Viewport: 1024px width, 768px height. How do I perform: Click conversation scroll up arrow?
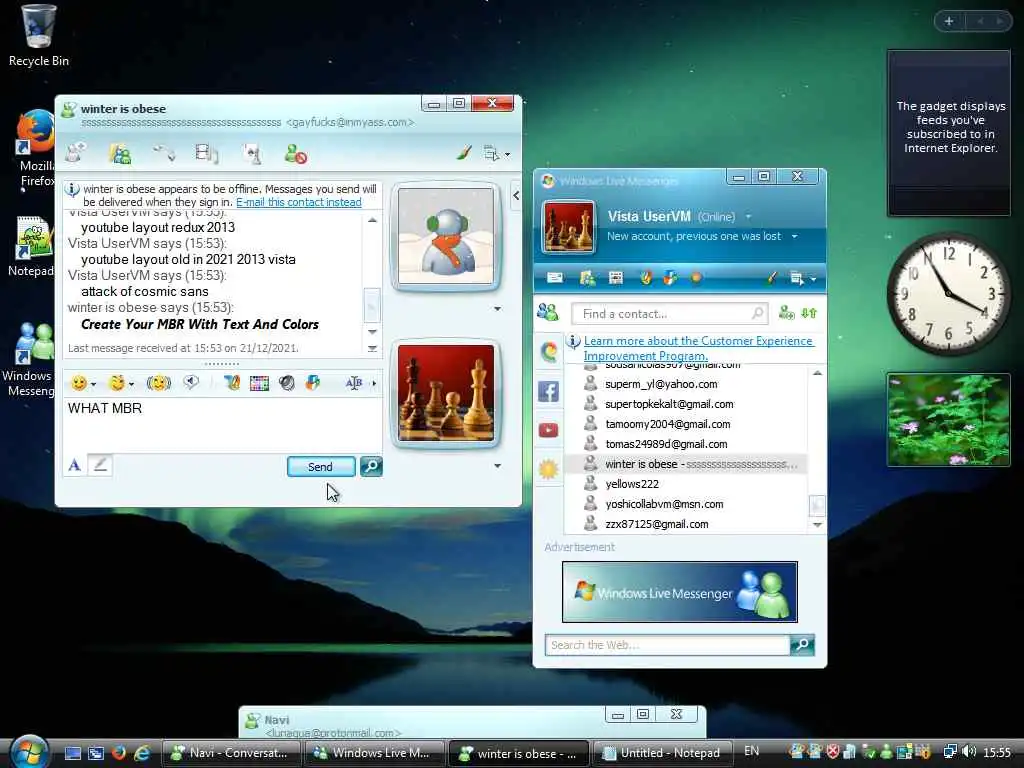click(372, 220)
